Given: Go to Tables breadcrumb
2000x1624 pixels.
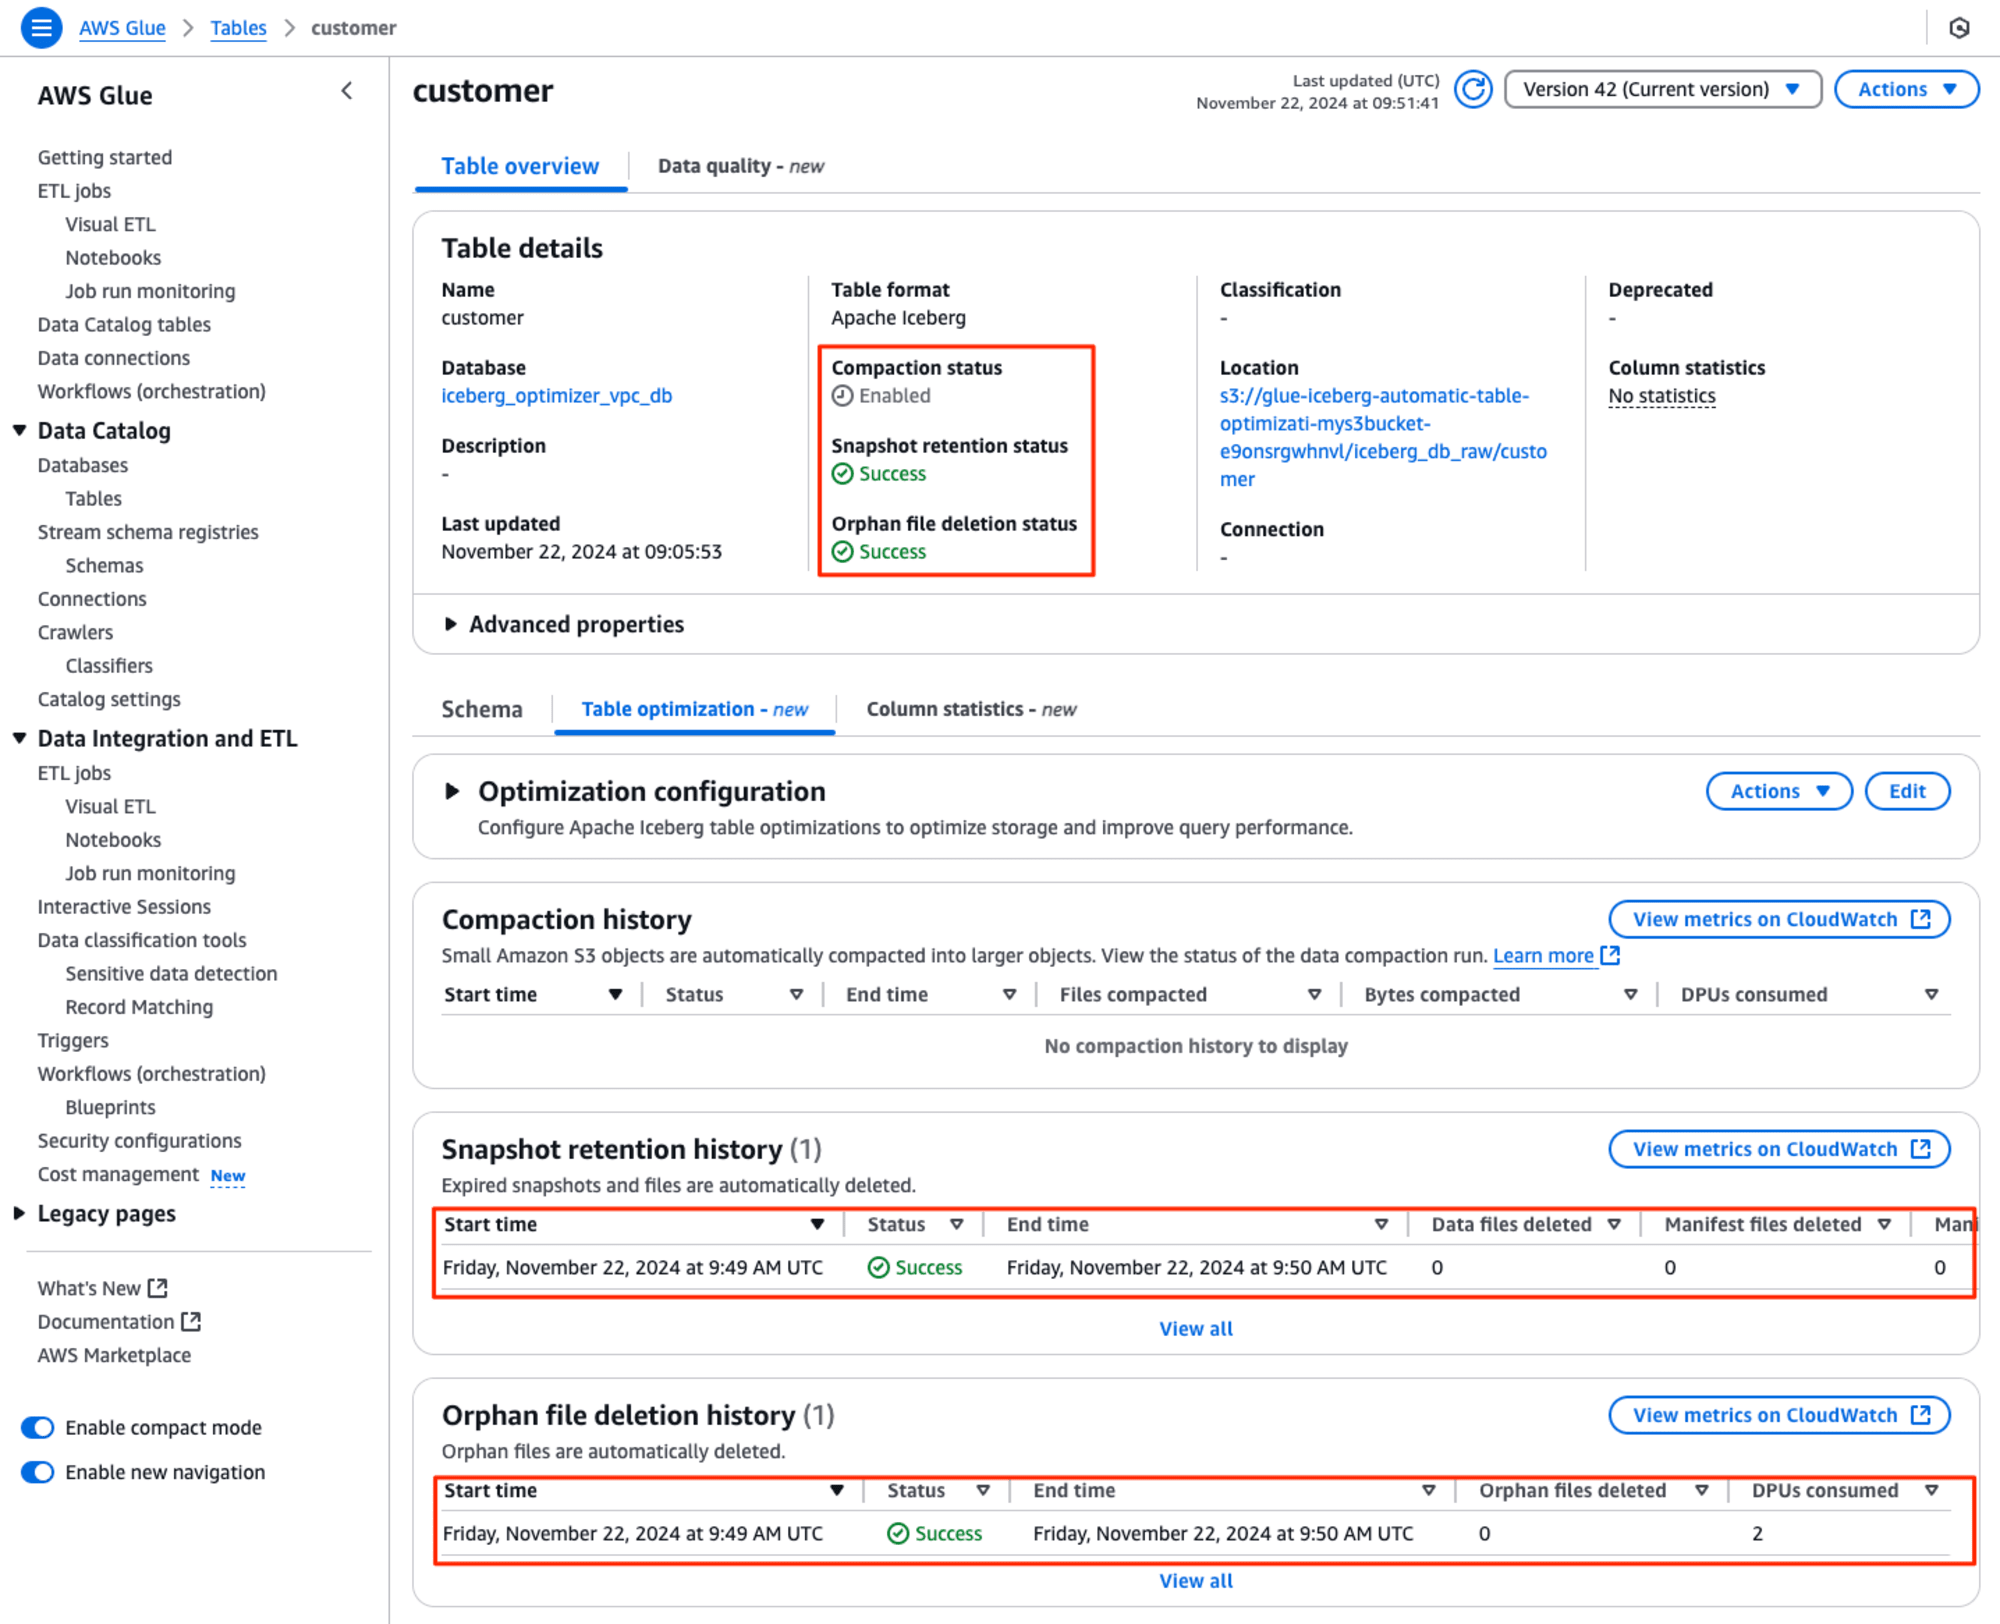Looking at the screenshot, I should [x=238, y=28].
